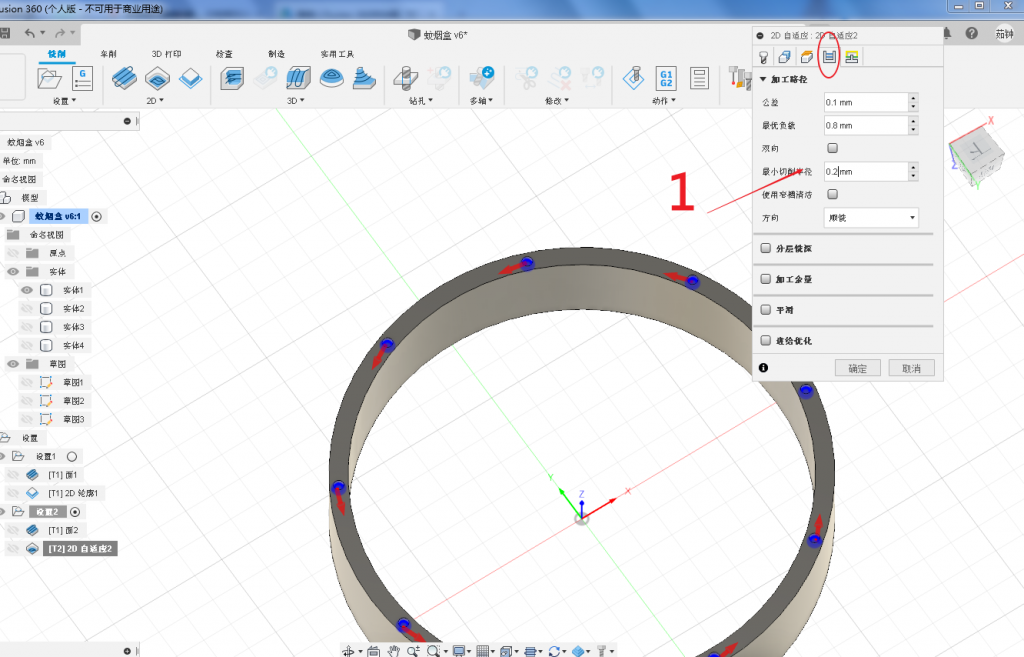
Task: Open the 3D dropdown menu
Action: point(296,101)
